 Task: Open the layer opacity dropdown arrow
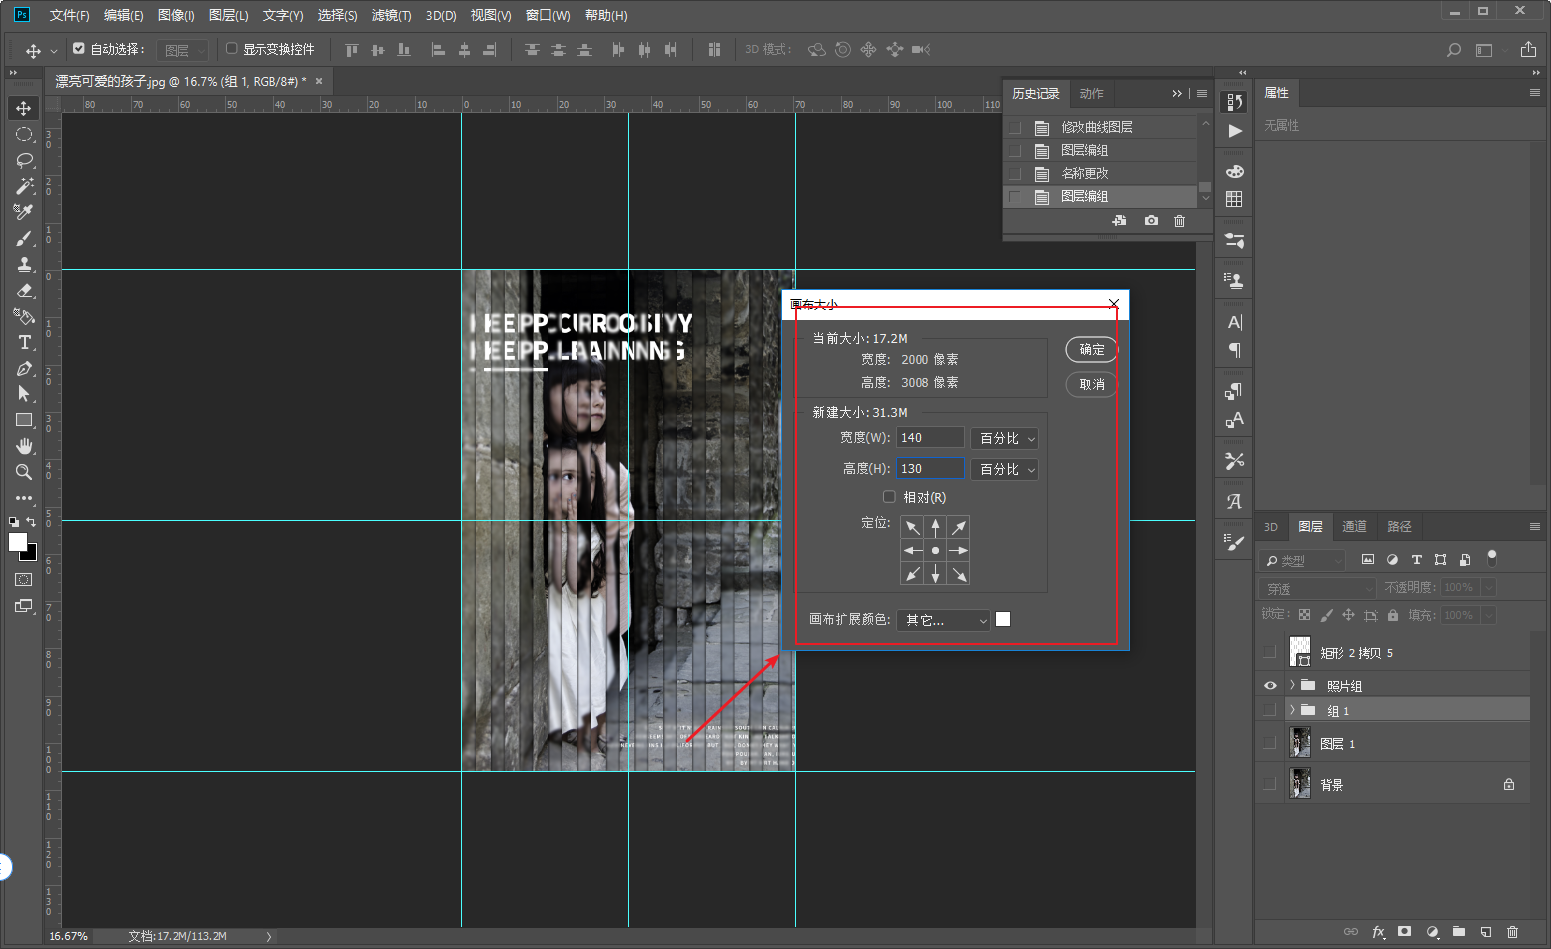click(1488, 588)
